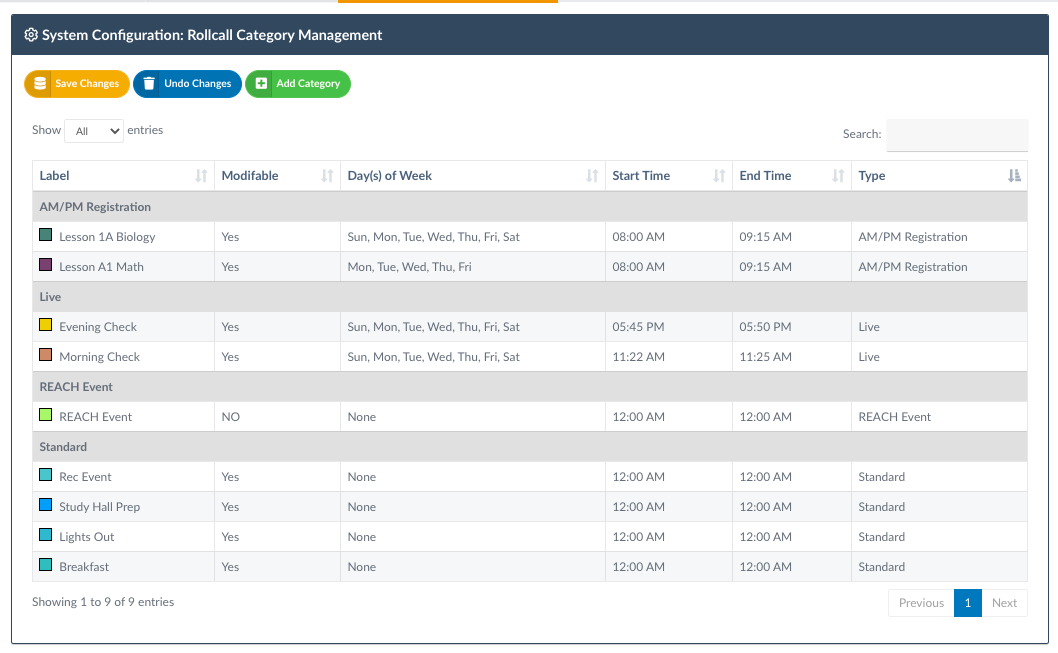Screen dimensions: 1058x653
Task: Click Showing 1 to 9 of 9 entries text
Action: [x=103, y=602]
